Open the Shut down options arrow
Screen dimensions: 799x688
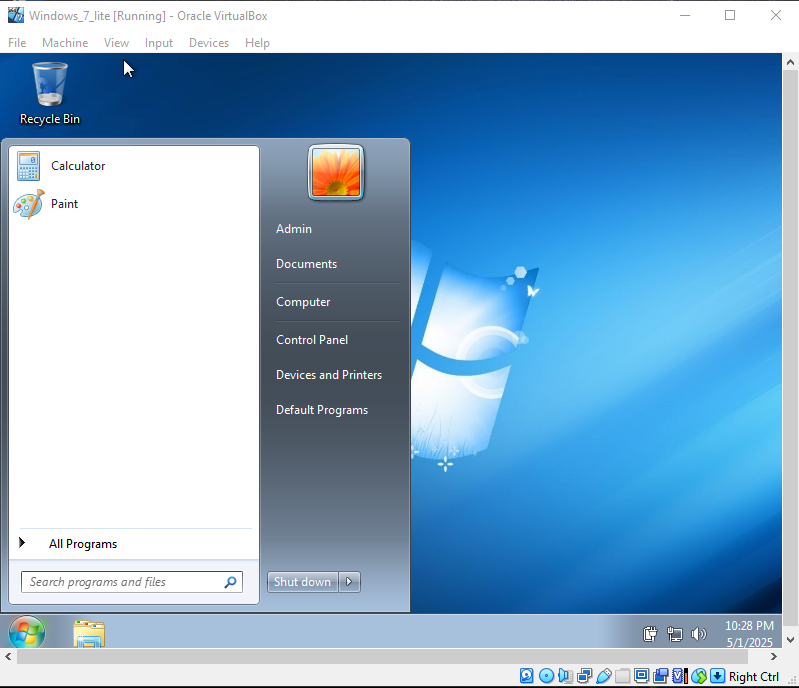pyautogui.click(x=349, y=582)
